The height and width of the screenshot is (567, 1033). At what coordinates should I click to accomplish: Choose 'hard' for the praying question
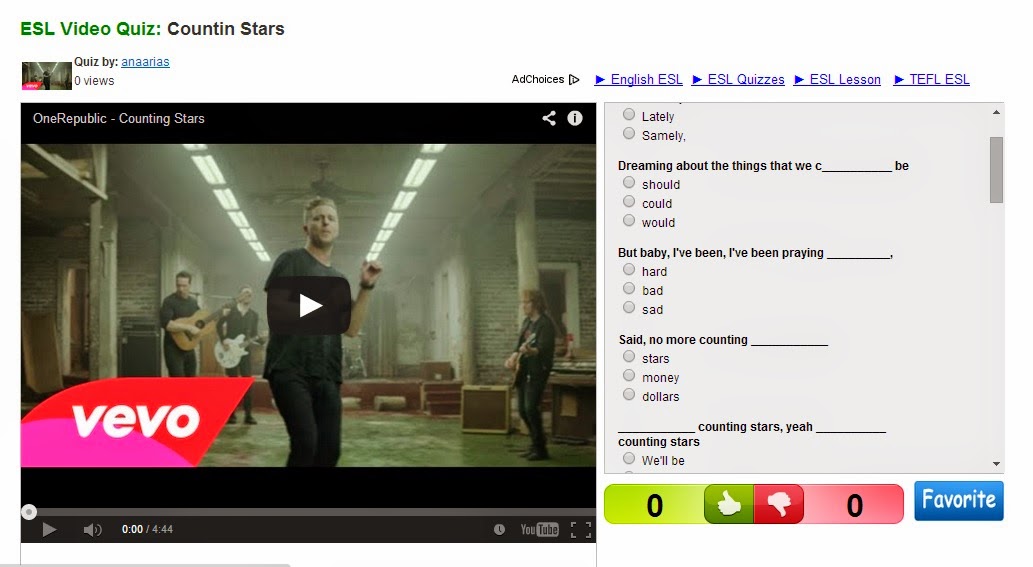tap(629, 269)
